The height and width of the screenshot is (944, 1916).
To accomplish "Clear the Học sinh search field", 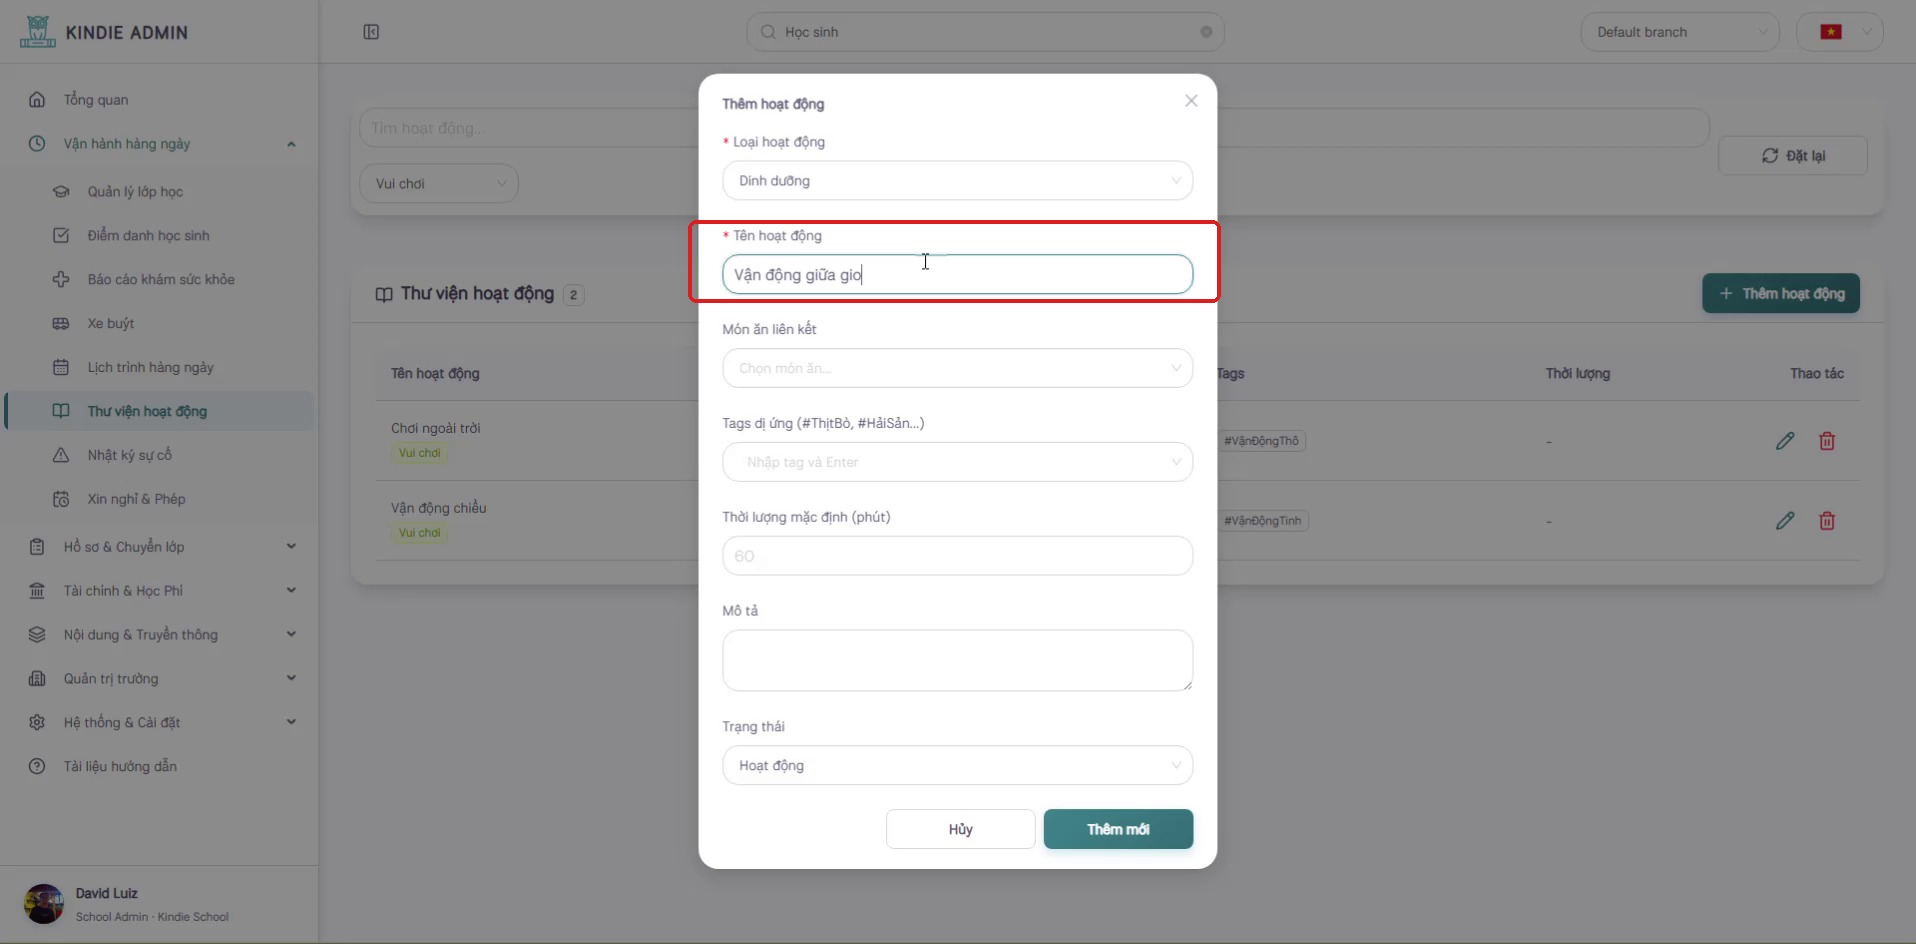I will (1206, 32).
